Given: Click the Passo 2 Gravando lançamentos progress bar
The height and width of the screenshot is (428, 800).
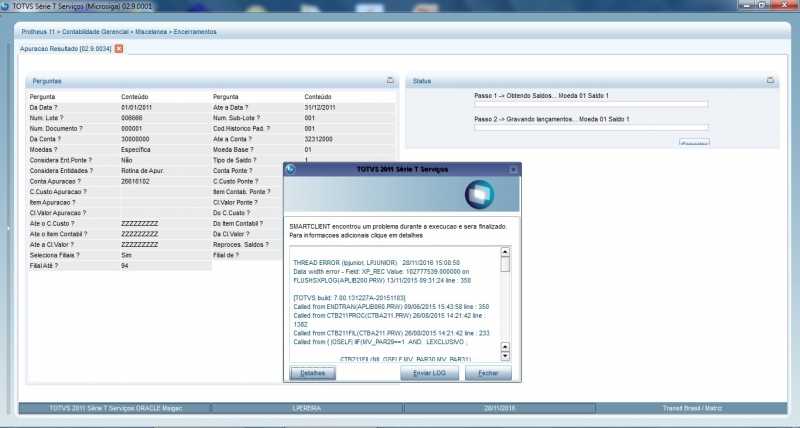Looking at the screenshot, I should point(591,128).
